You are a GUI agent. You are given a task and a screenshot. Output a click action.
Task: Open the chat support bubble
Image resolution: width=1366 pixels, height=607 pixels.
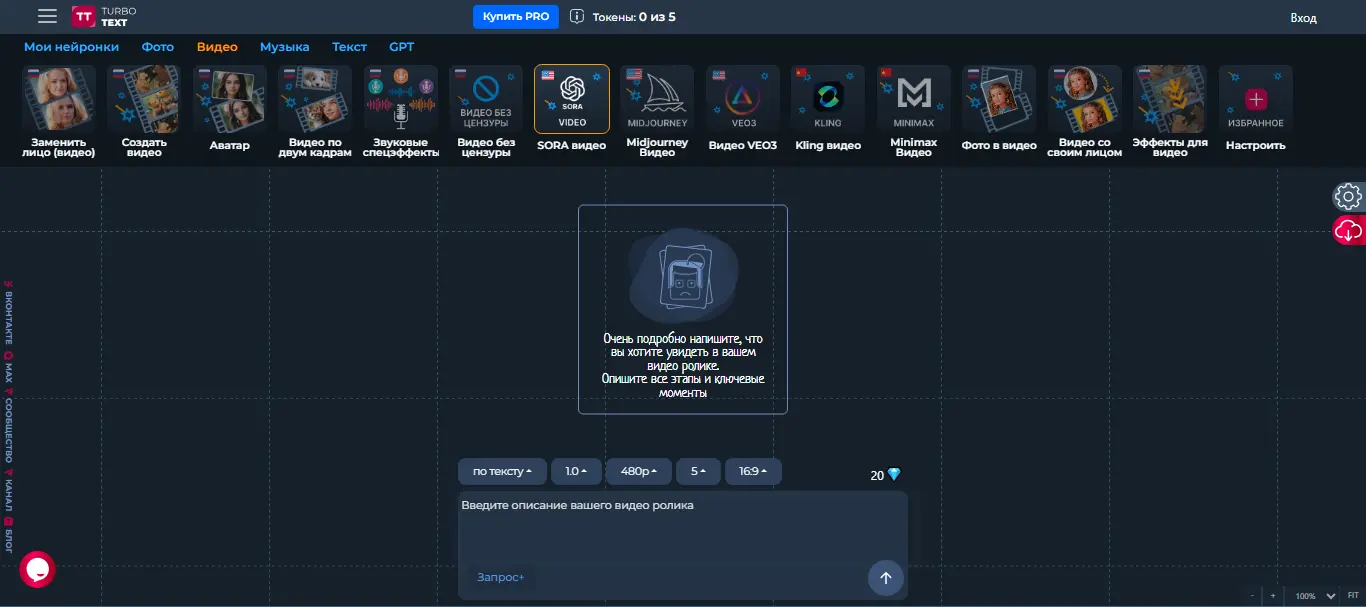38,569
